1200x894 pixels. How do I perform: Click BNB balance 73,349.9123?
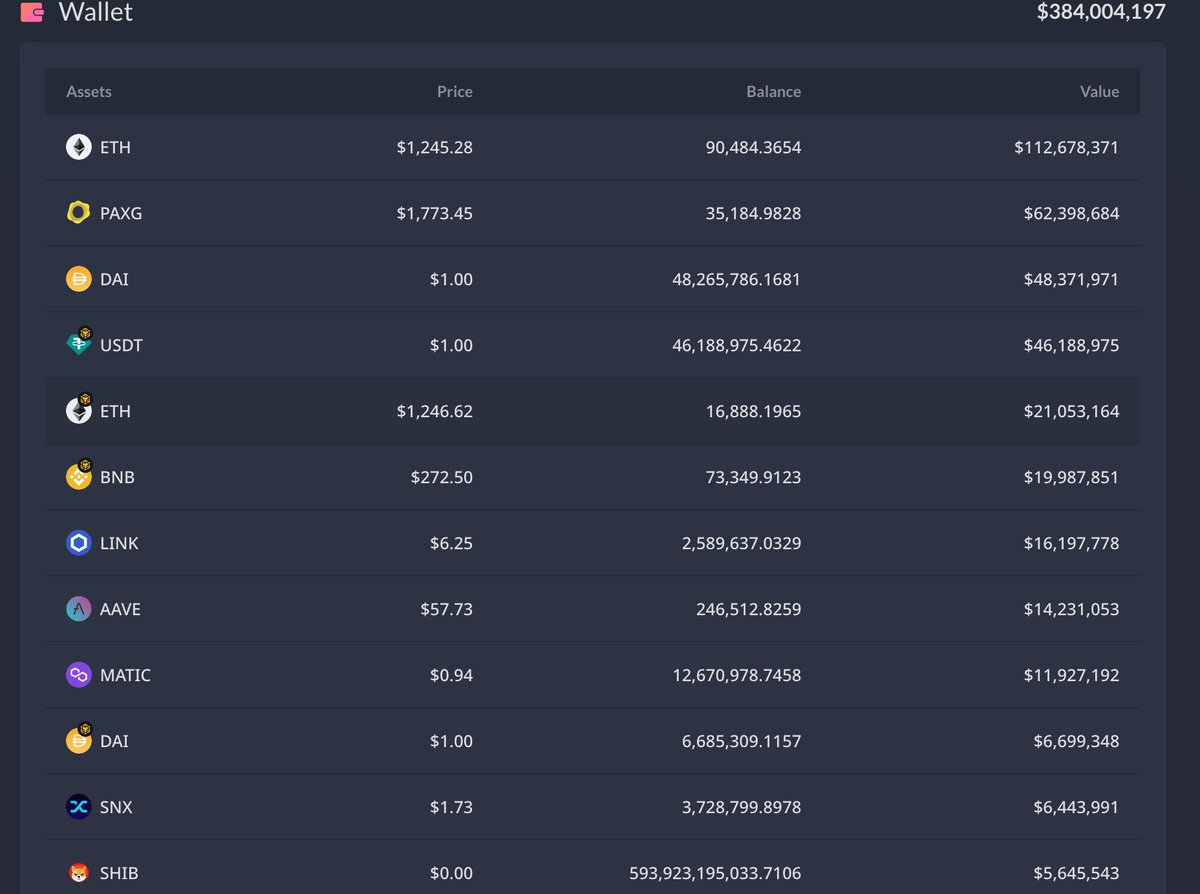(x=754, y=477)
